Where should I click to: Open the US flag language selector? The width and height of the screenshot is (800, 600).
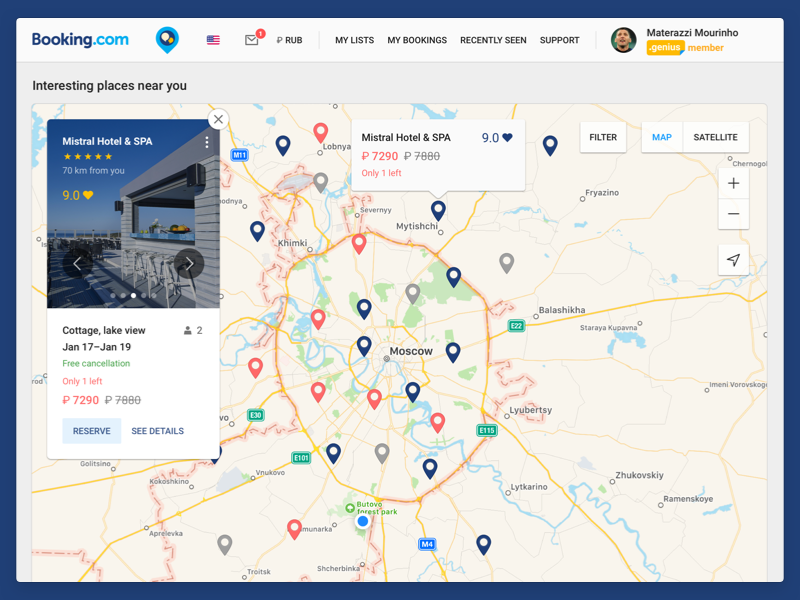click(212, 40)
